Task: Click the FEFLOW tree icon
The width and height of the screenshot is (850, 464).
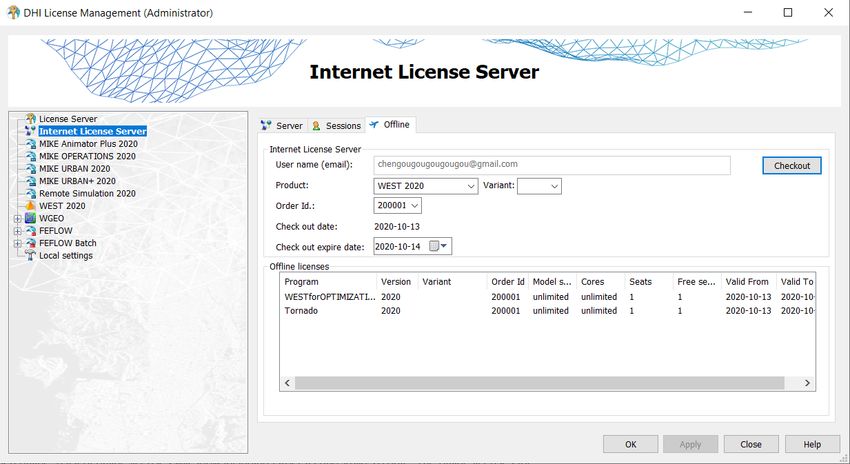Action: [x=30, y=231]
